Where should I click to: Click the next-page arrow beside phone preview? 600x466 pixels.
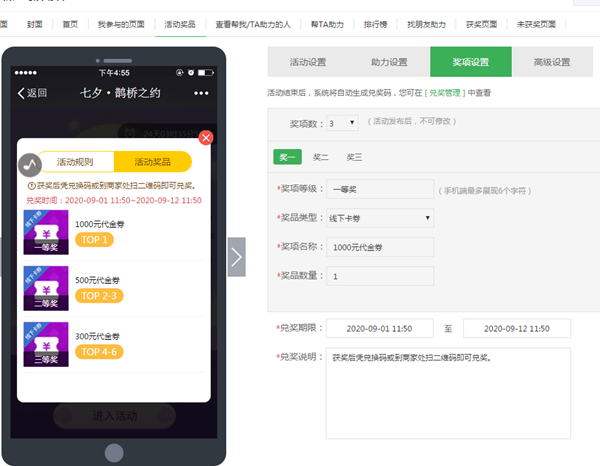click(x=236, y=257)
